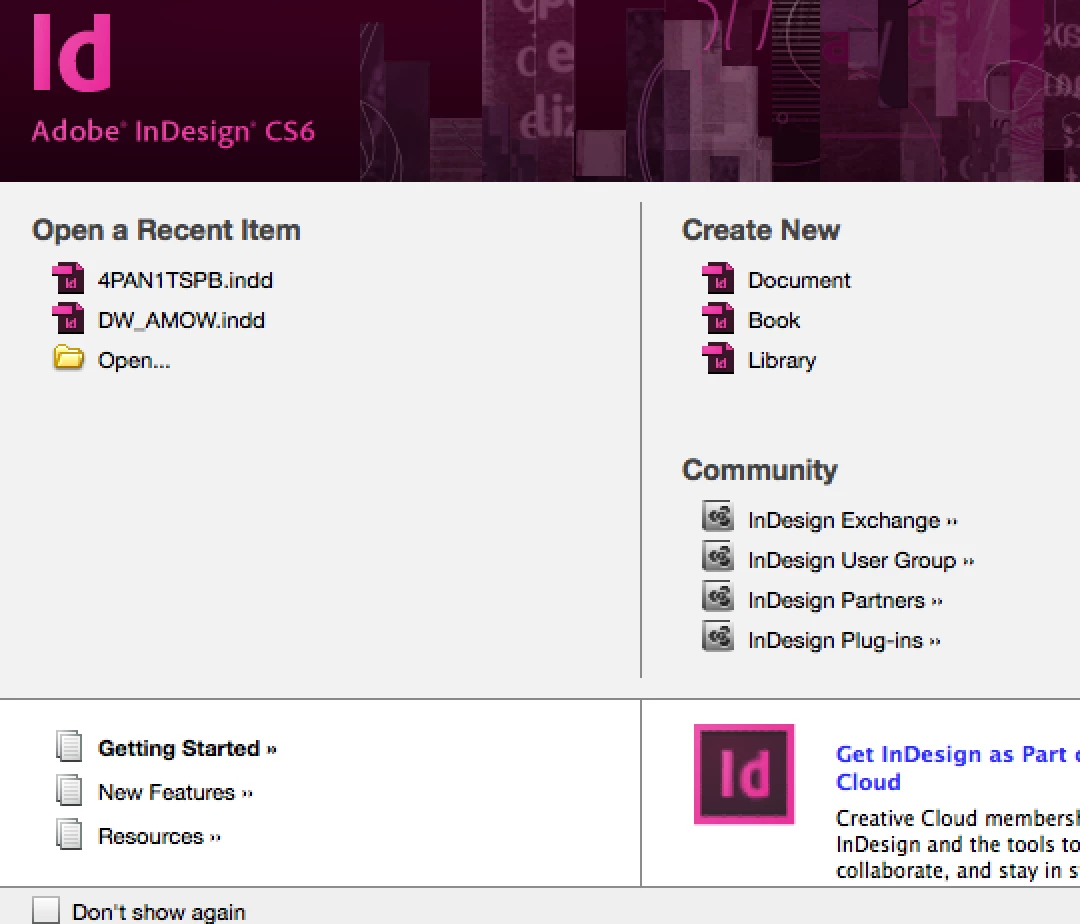The height and width of the screenshot is (924, 1080).
Task: Click the yellow folder Open icon
Action: (68, 358)
